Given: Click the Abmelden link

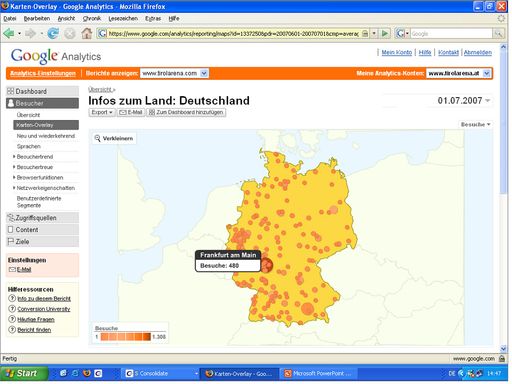Looking at the screenshot, I should point(478,52).
